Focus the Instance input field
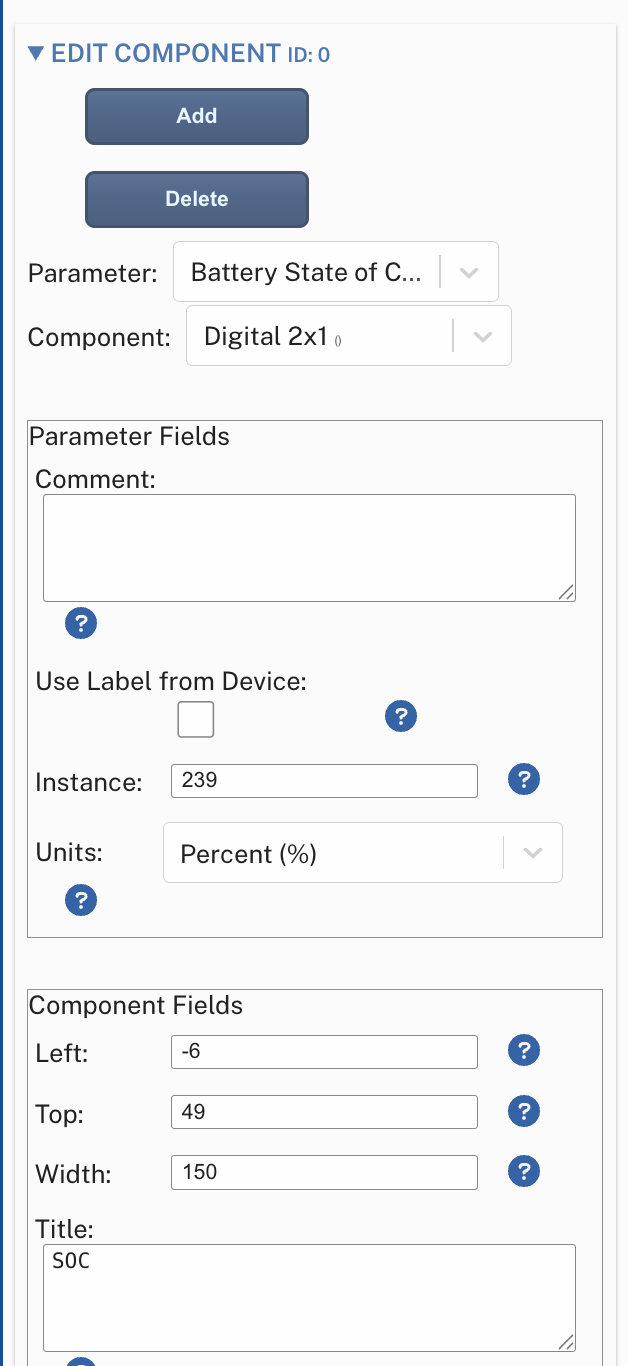 click(324, 780)
